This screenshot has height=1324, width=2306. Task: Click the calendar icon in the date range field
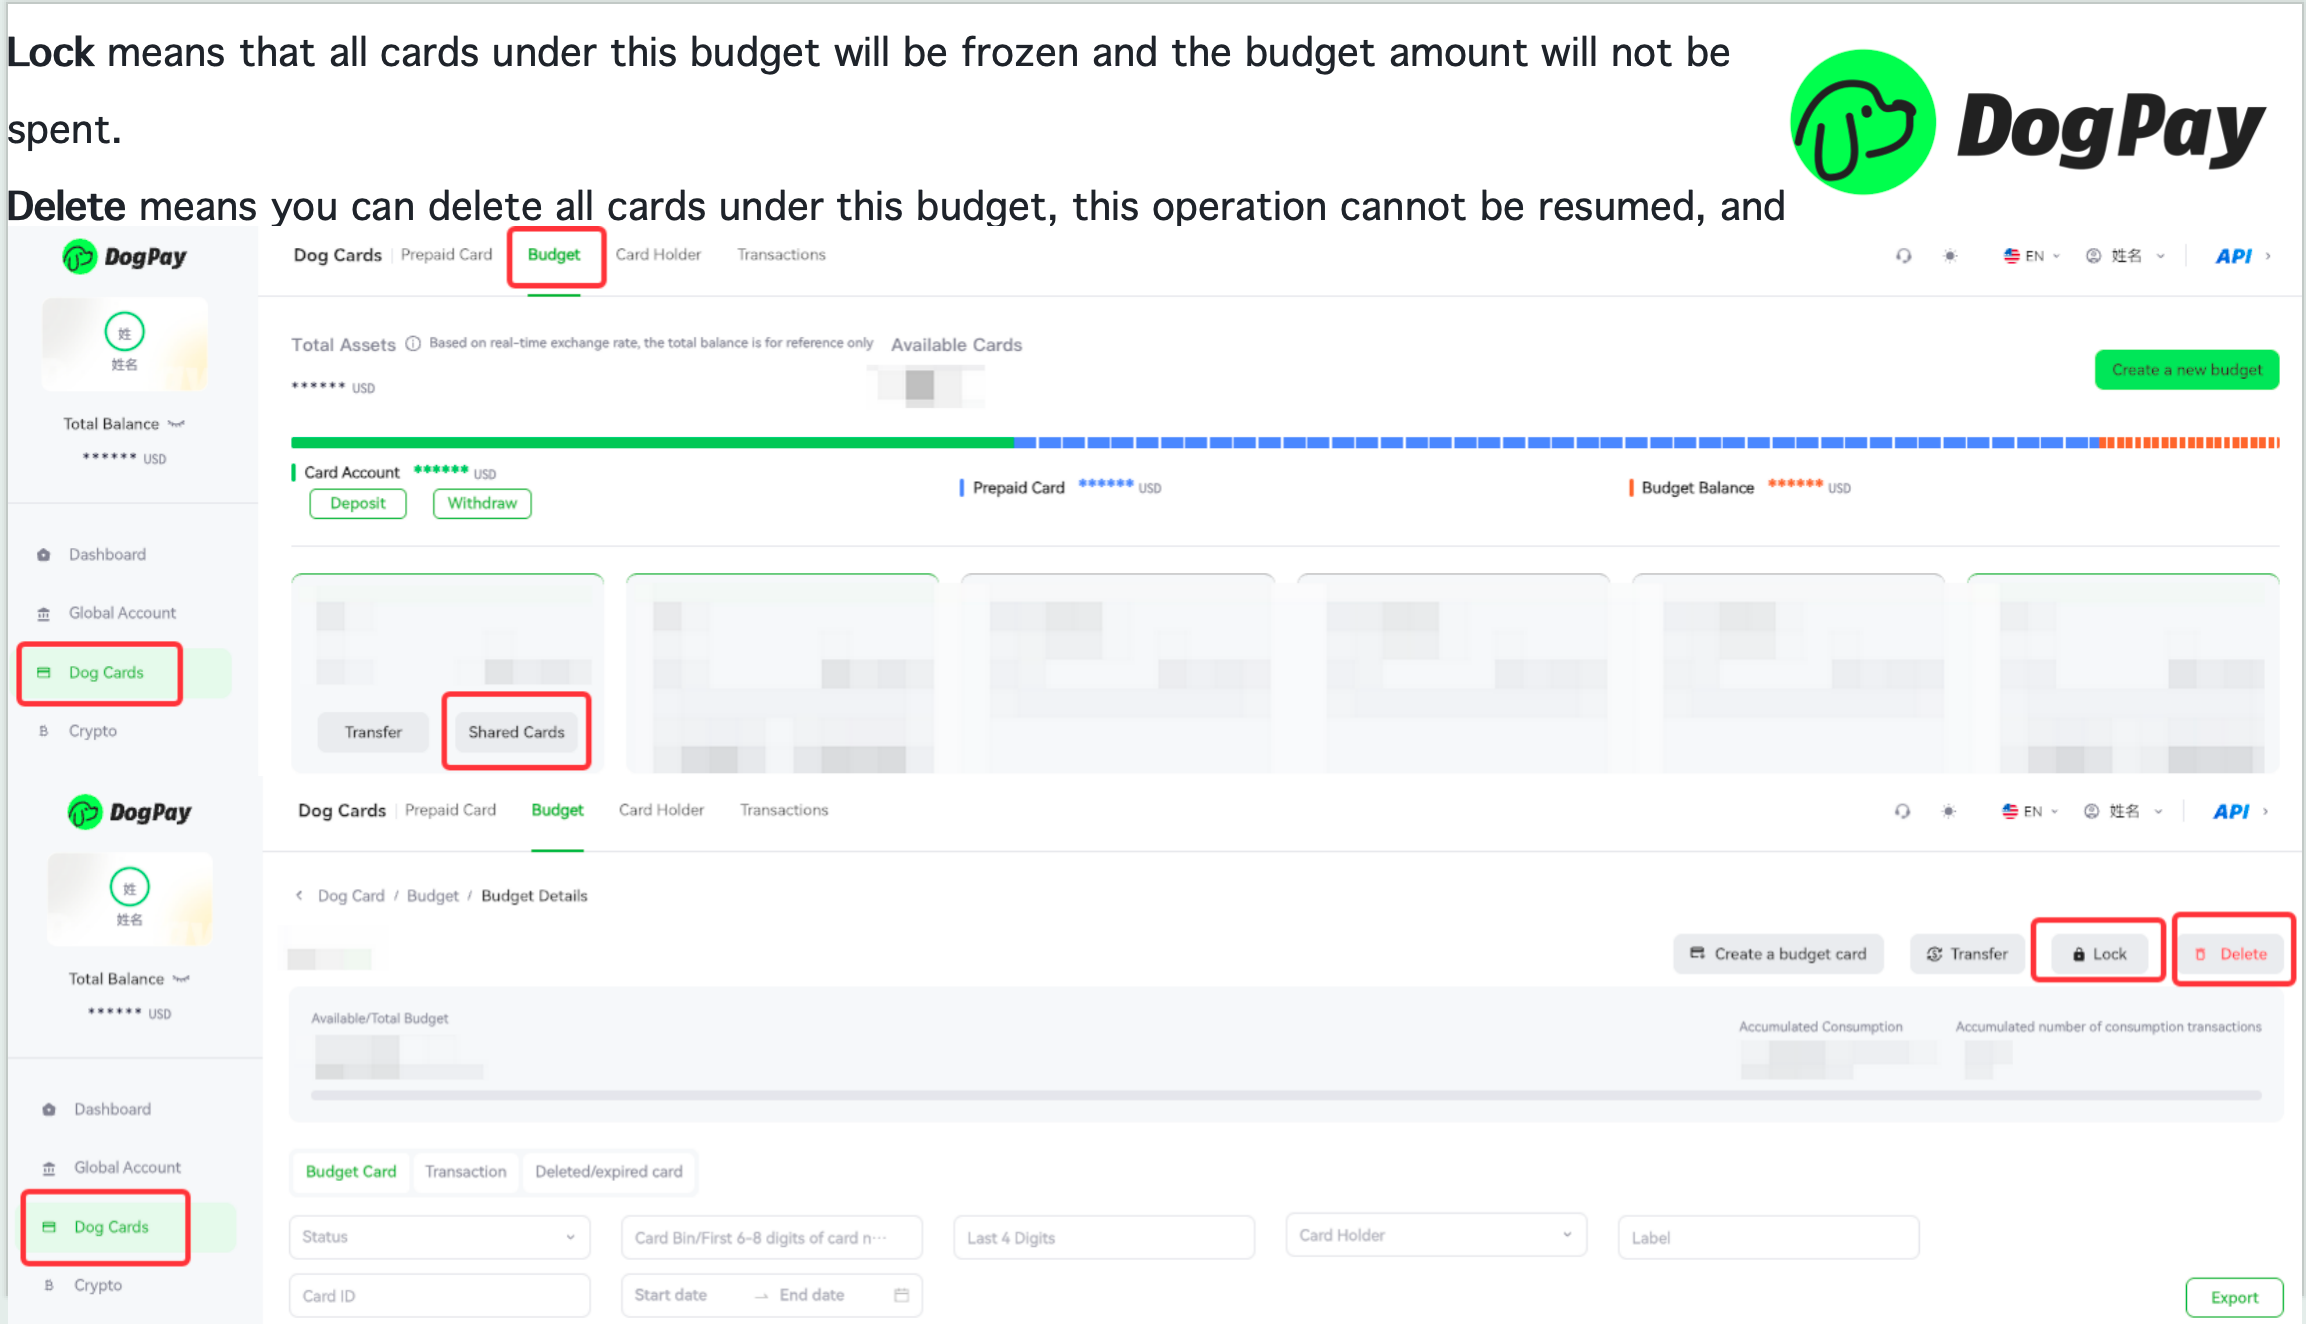point(901,1295)
